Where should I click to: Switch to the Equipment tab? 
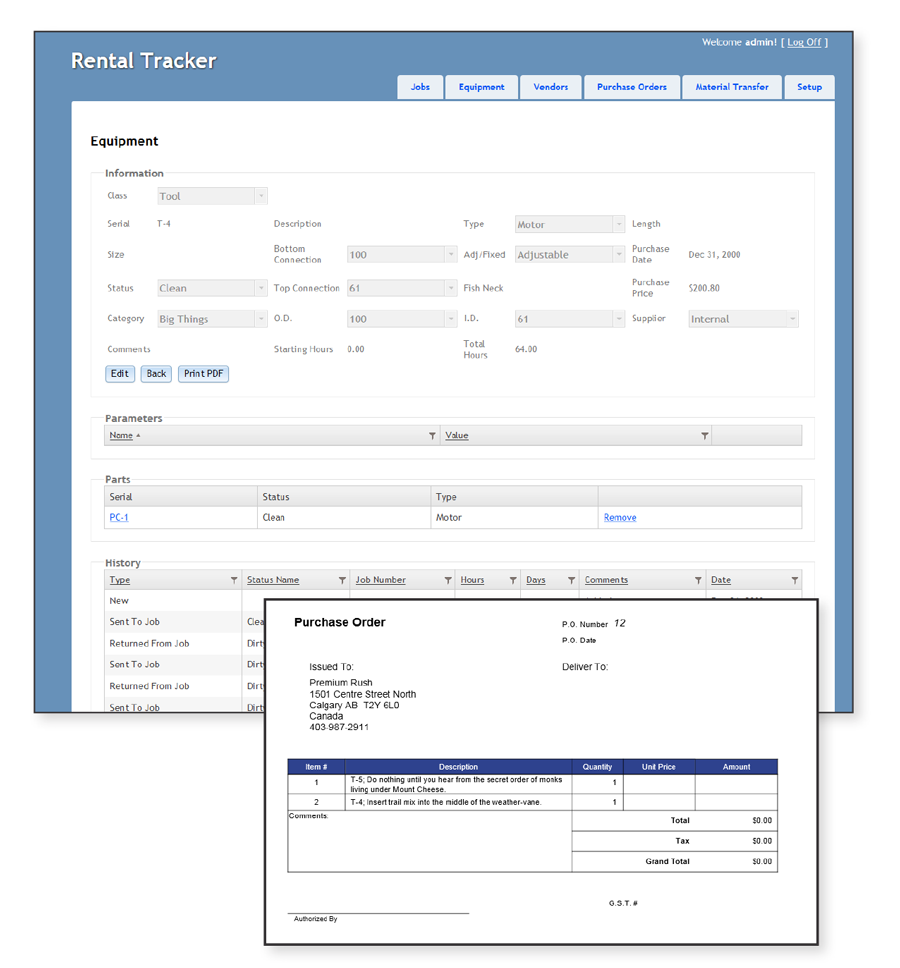click(x=481, y=87)
